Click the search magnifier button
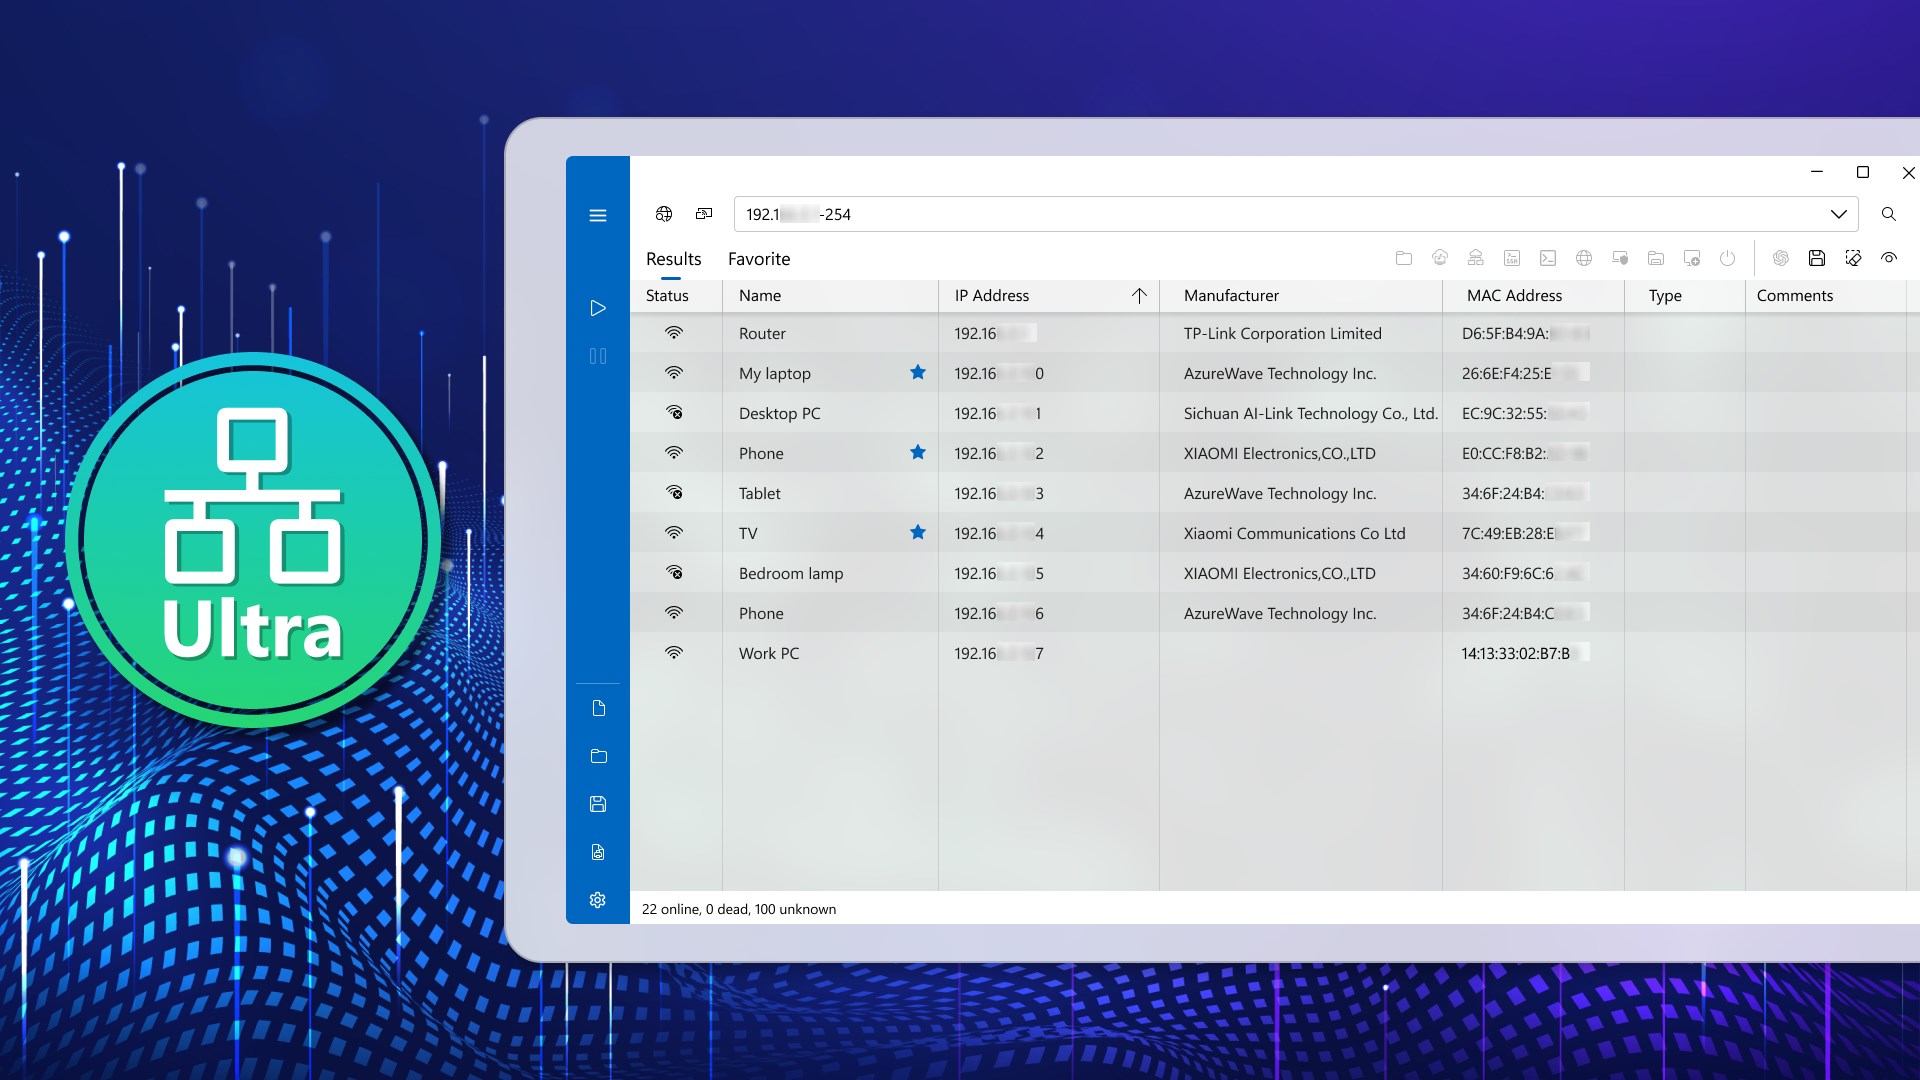Viewport: 1920px width, 1080px height. (x=1890, y=214)
